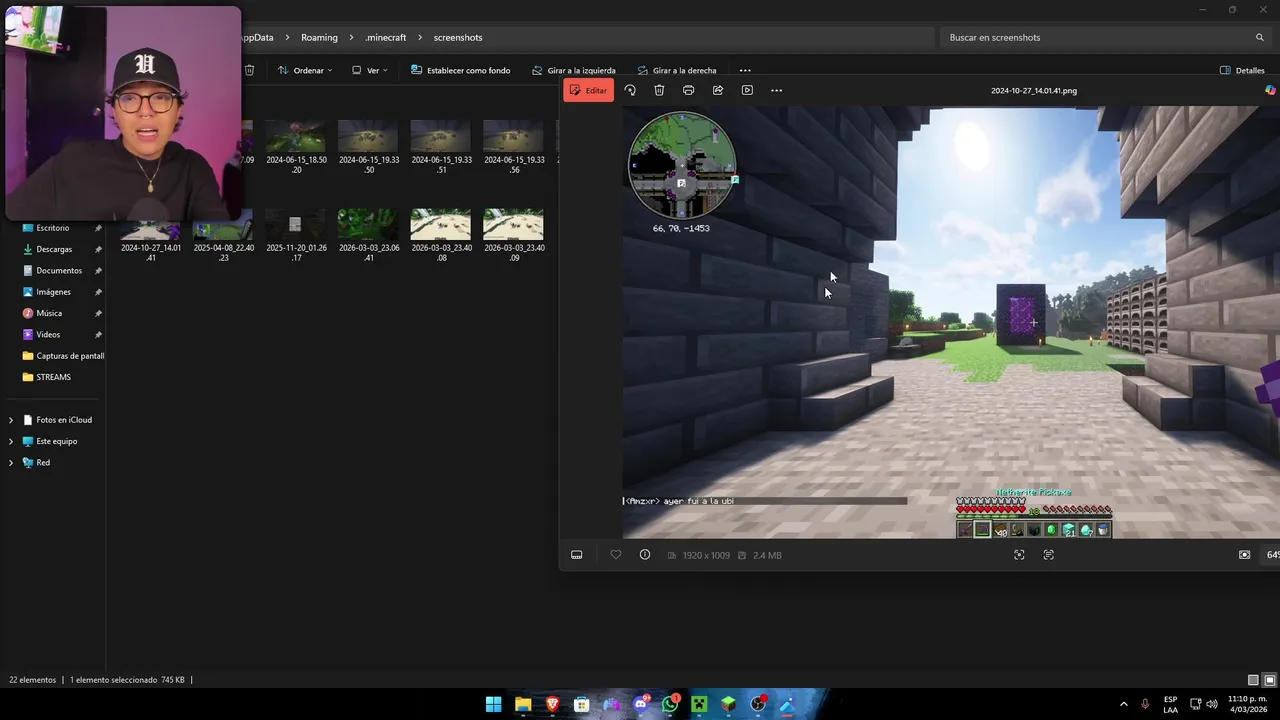Open the Ordenar sort dropdown

(305, 70)
